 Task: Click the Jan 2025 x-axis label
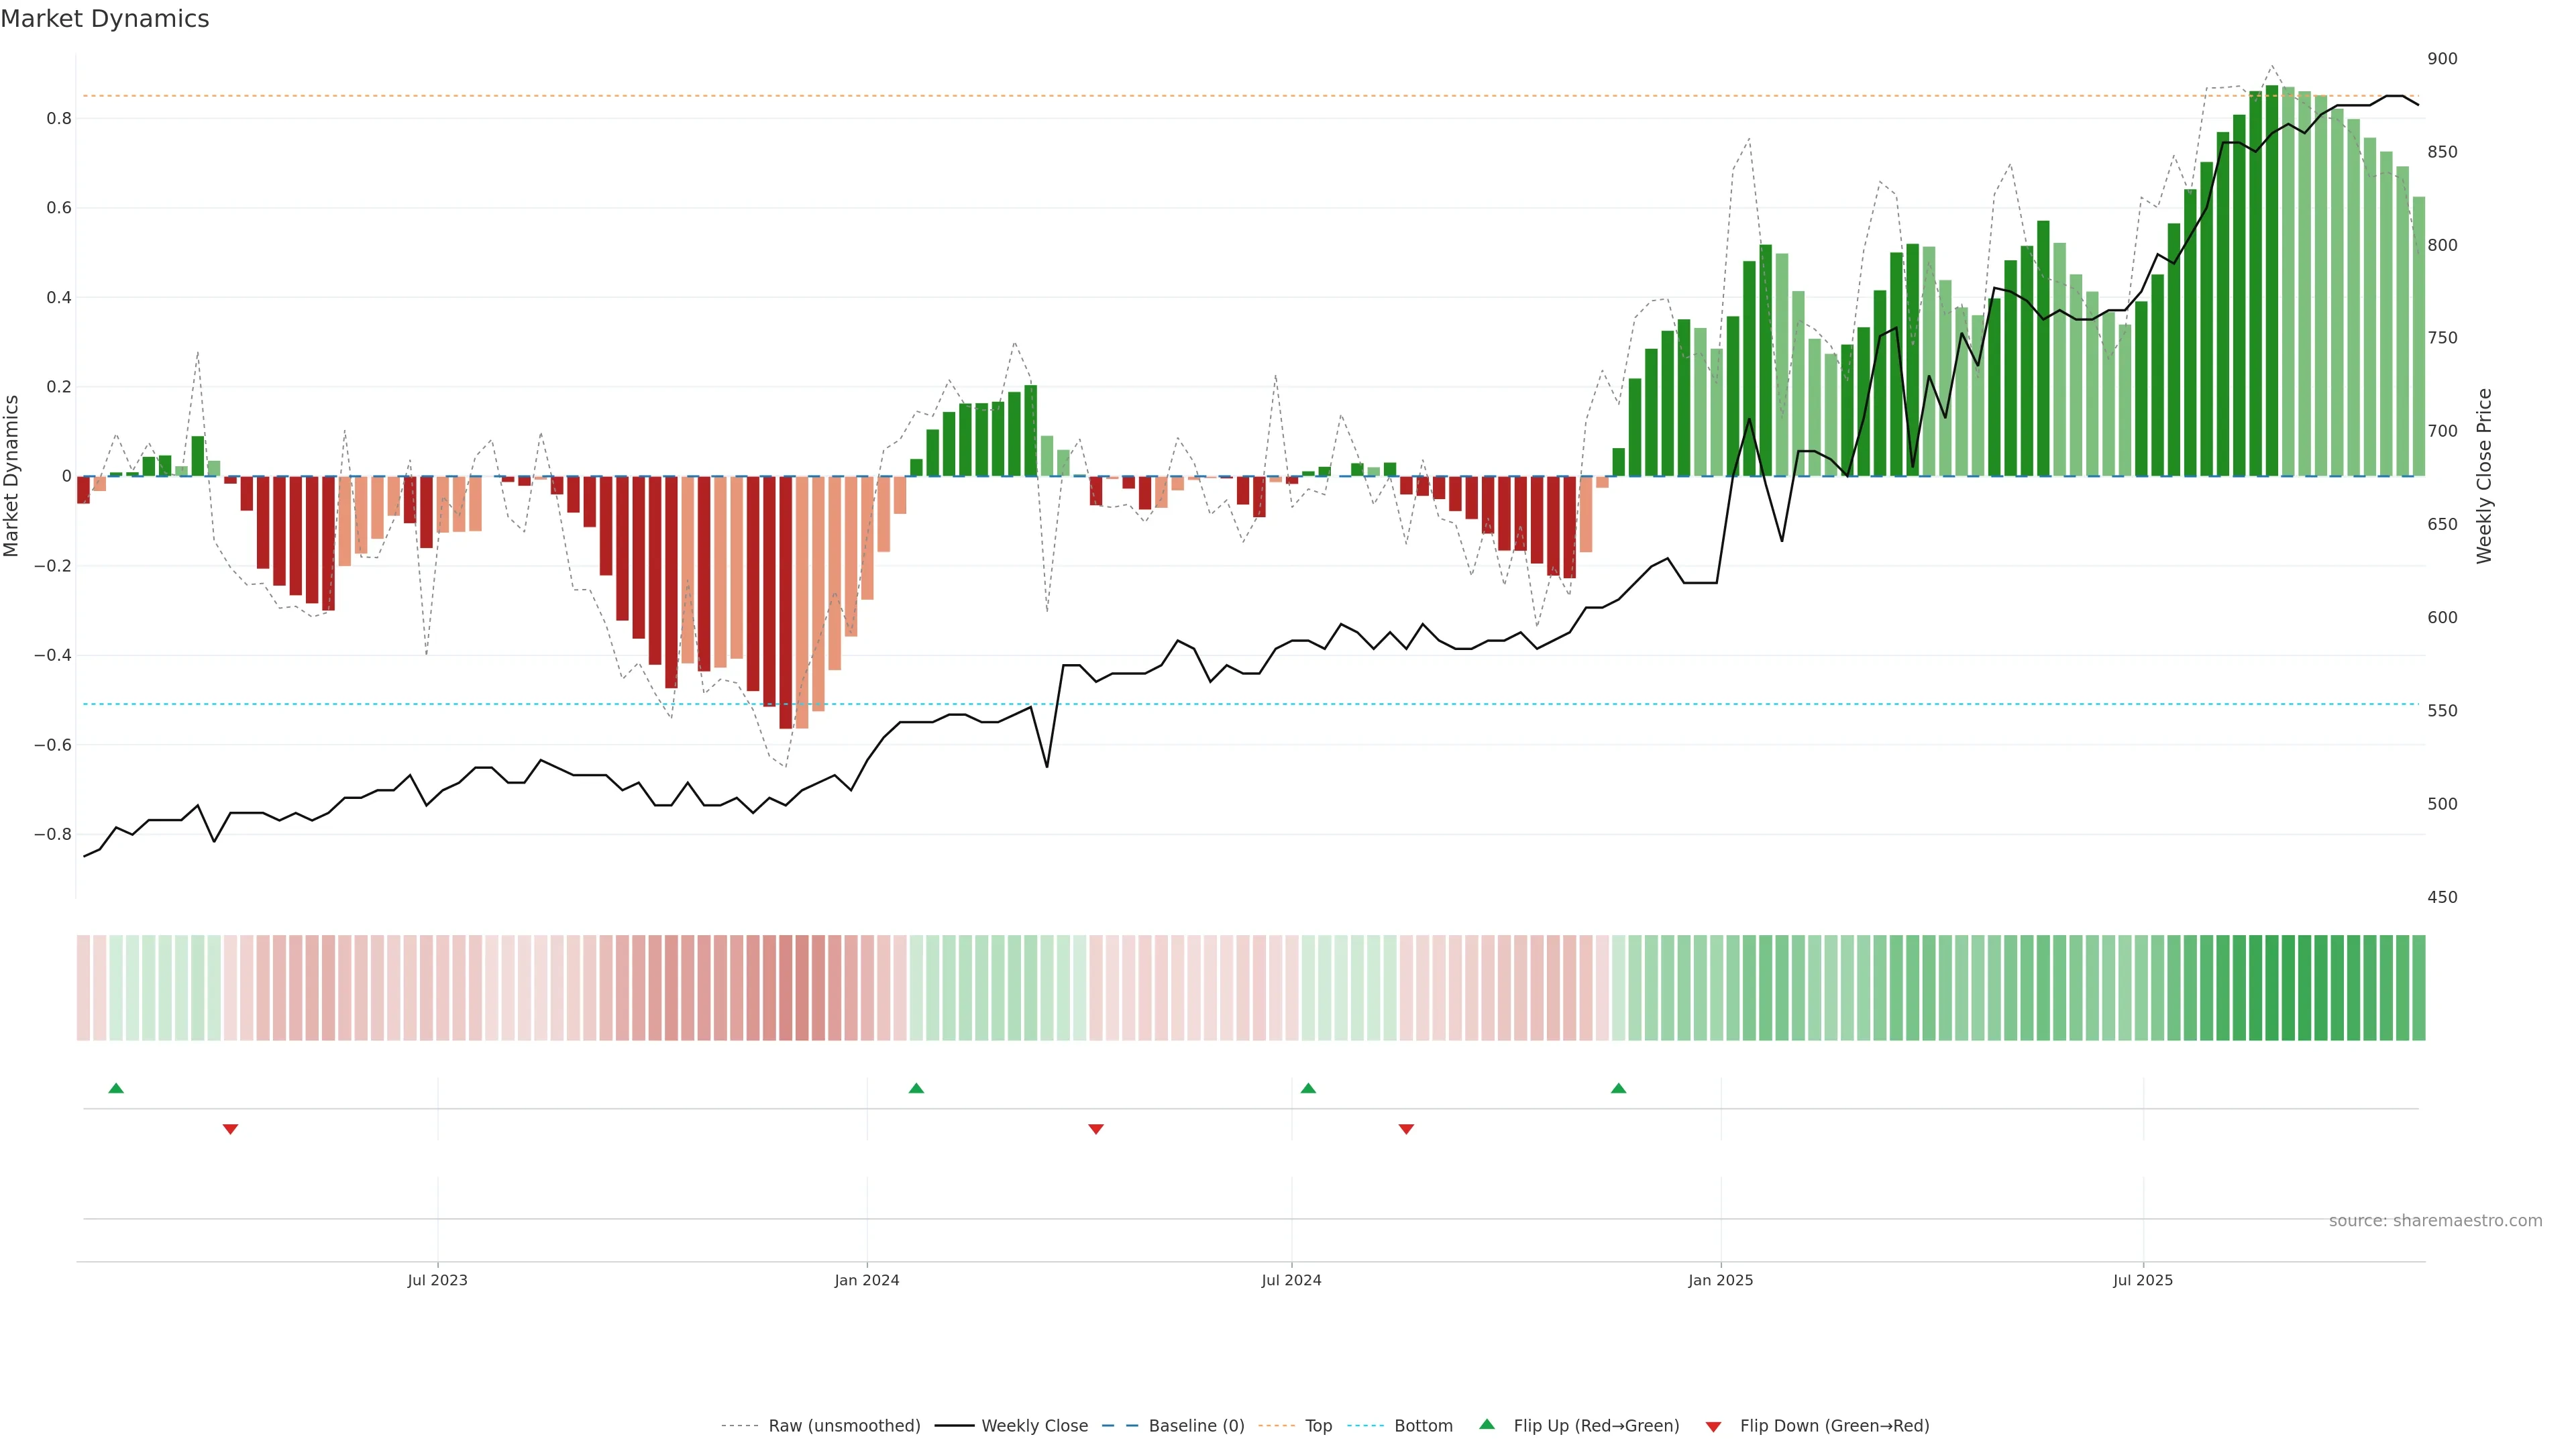point(1720,1280)
